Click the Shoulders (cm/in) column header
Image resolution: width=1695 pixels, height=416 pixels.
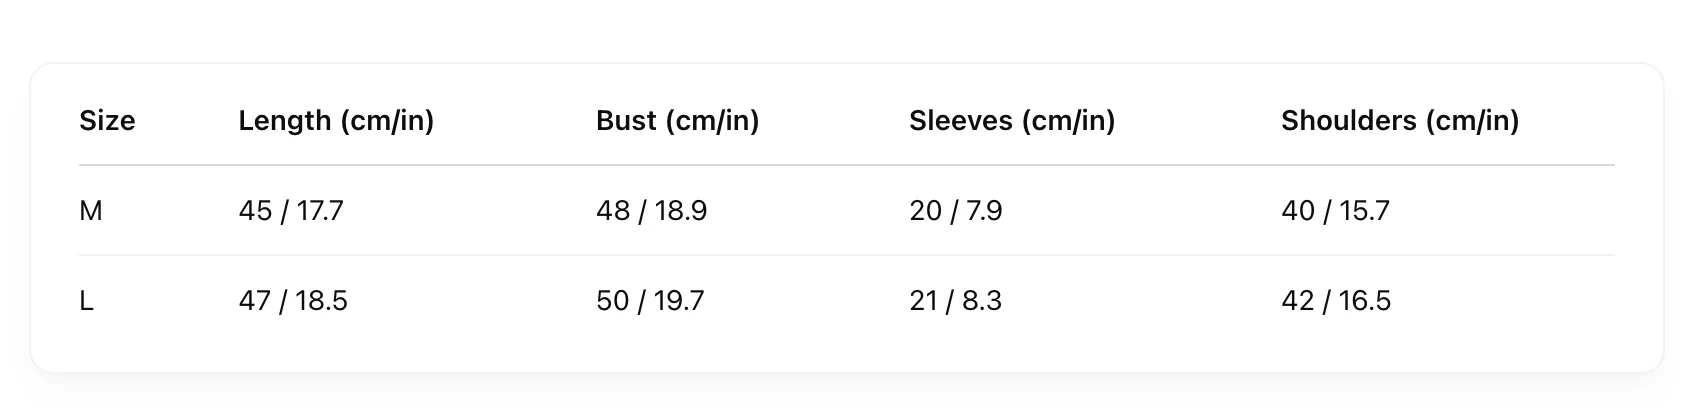(x=1400, y=121)
